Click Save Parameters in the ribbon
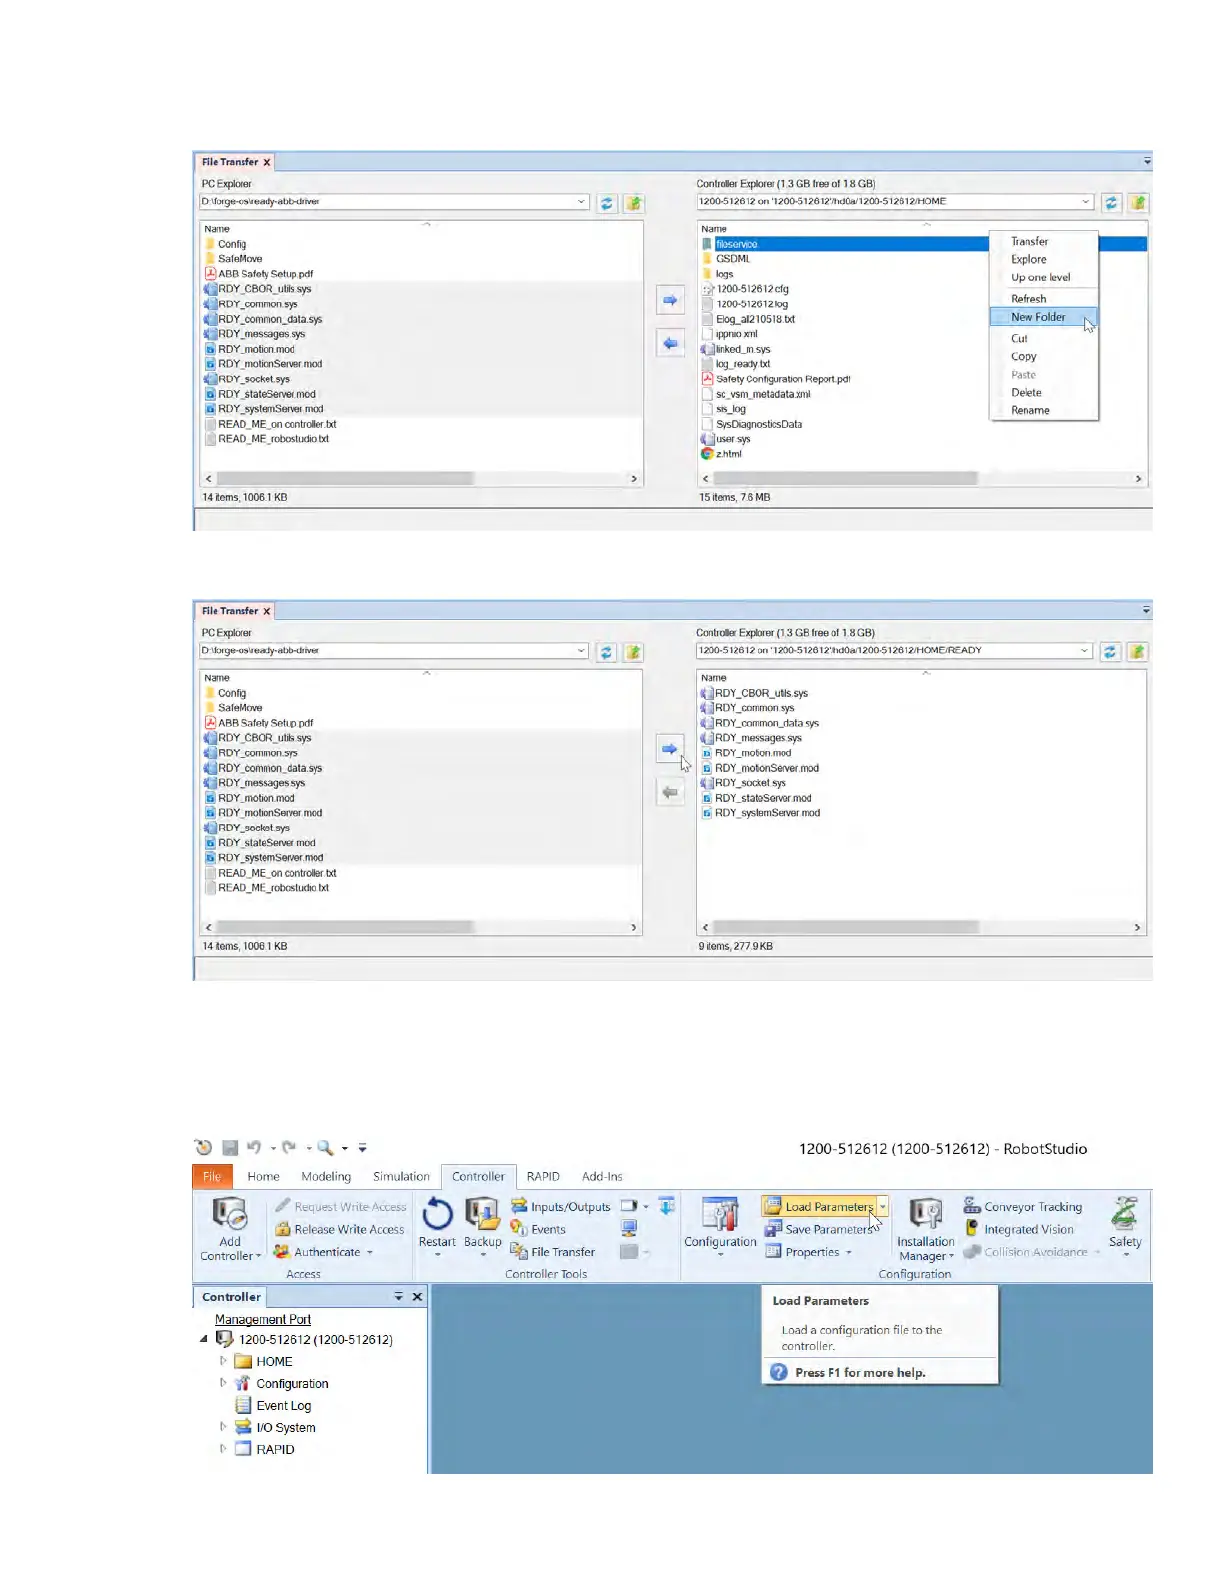Viewport: 1224px width, 1584px height. point(819,1229)
